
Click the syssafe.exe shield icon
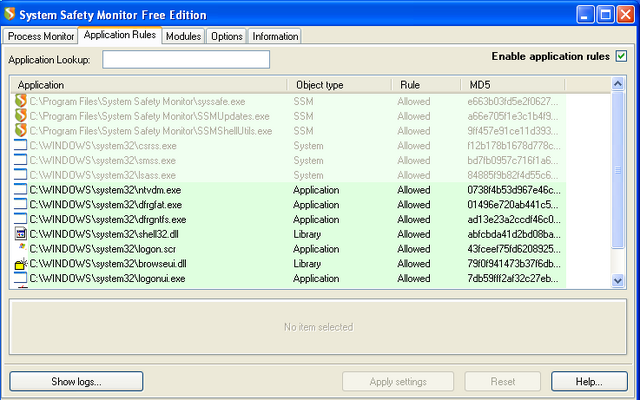(x=20, y=101)
